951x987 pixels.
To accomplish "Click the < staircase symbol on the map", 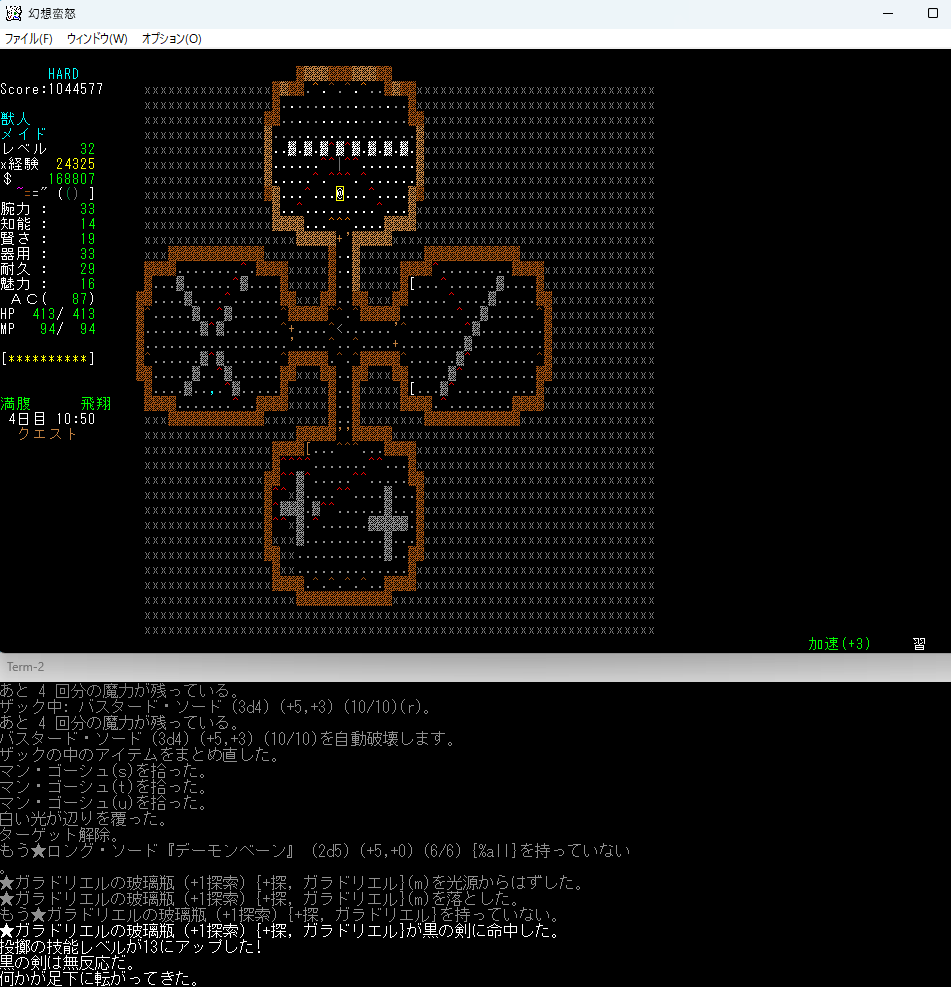I will [340, 329].
